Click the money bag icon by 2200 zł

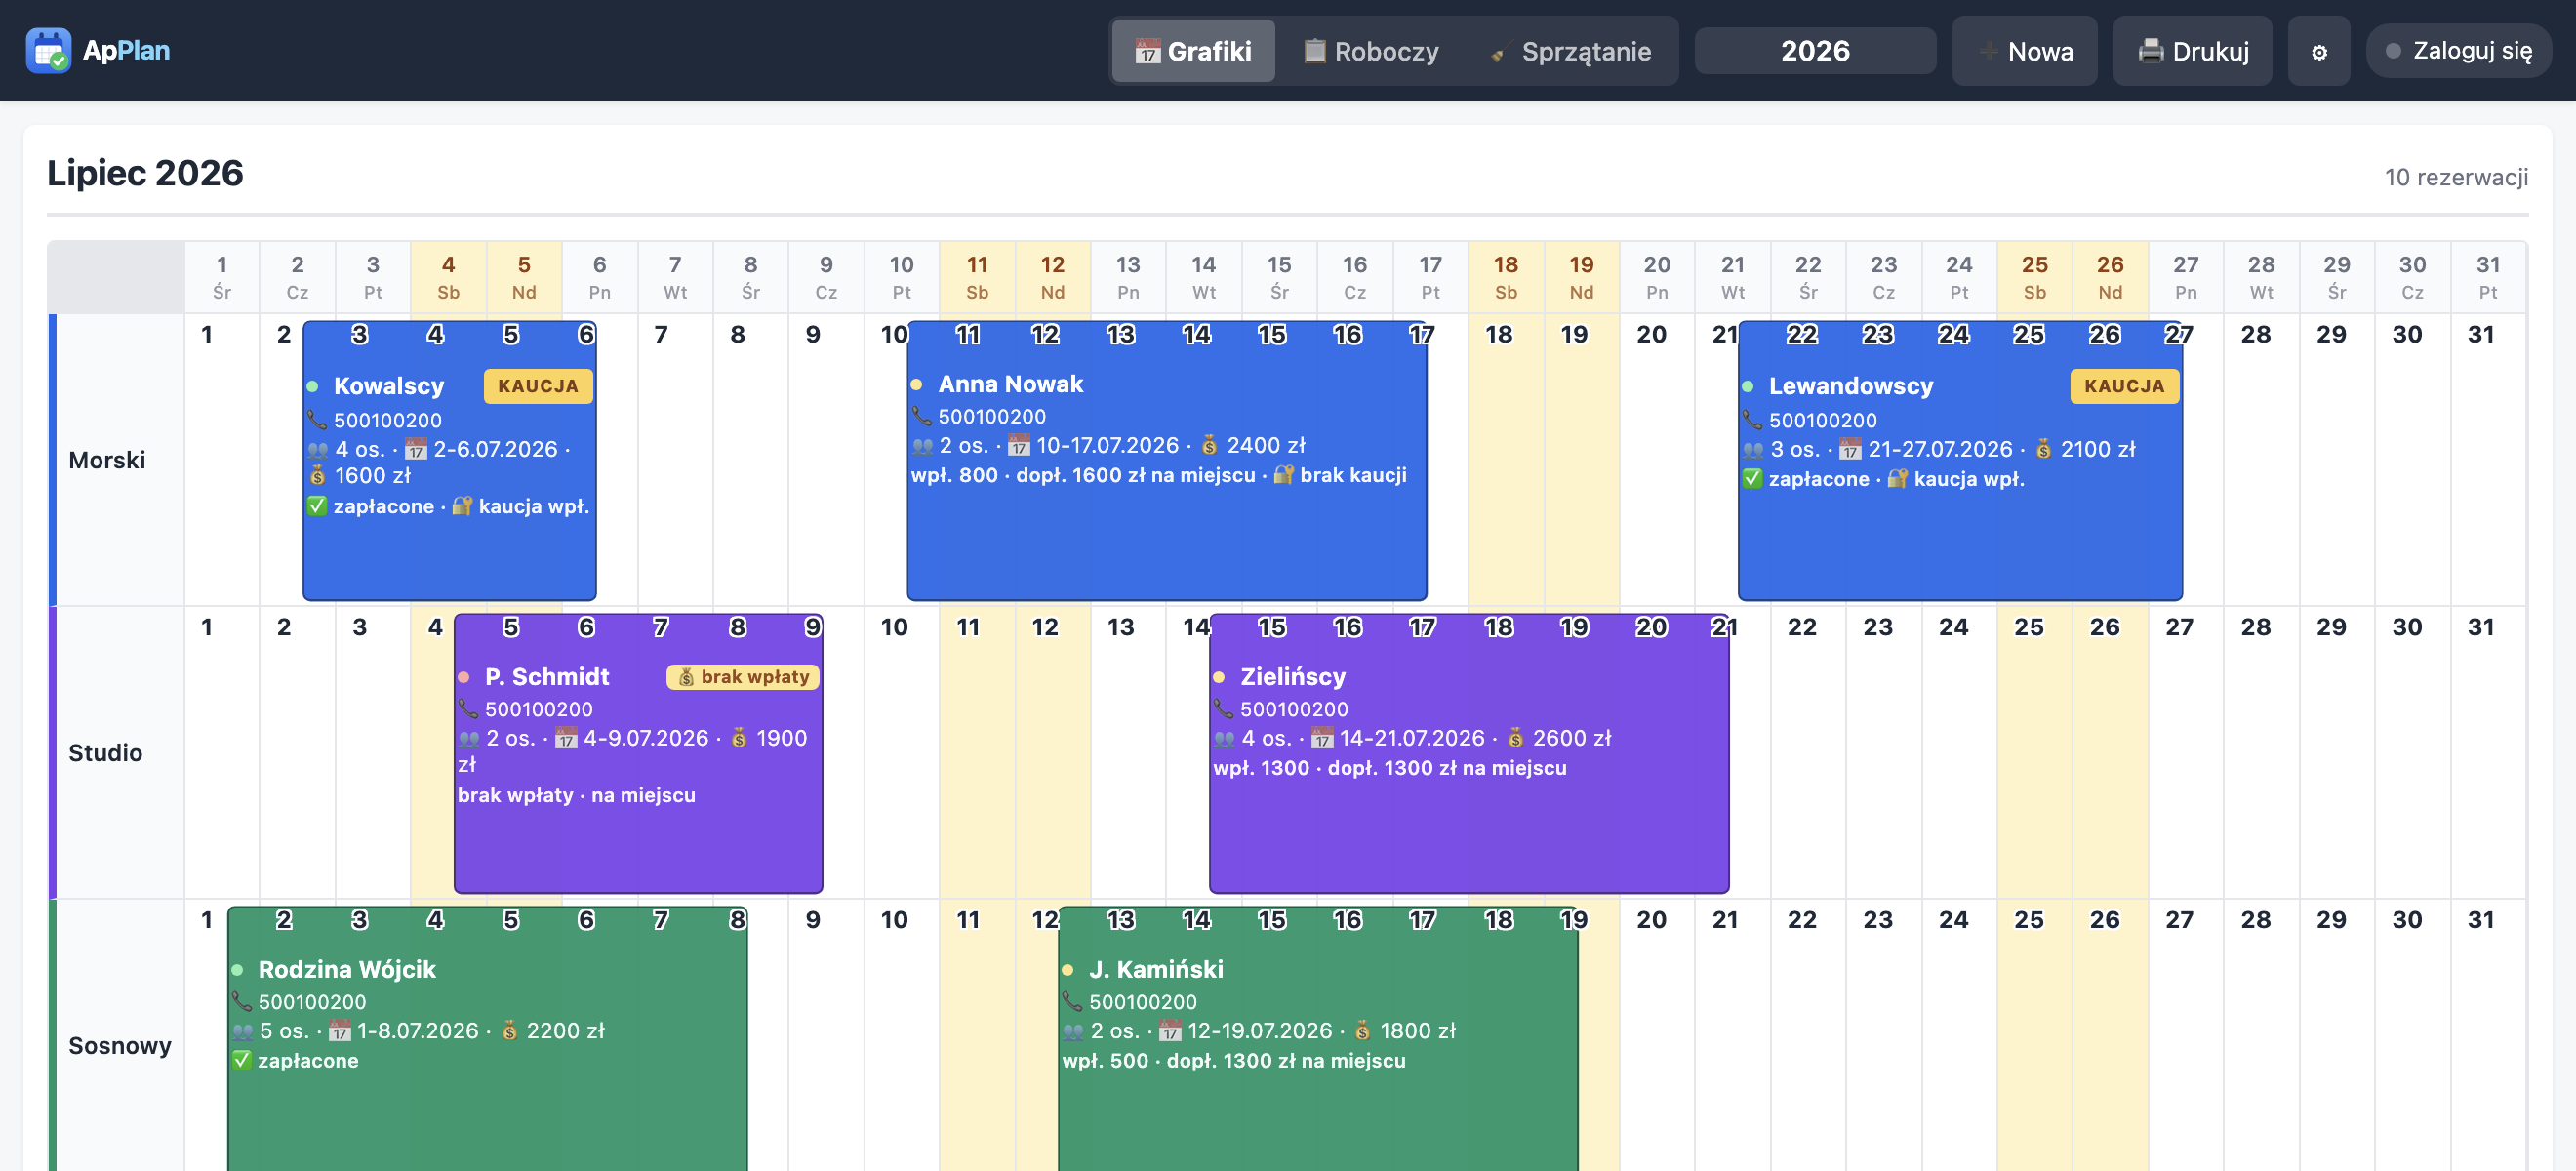[x=509, y=1031]
